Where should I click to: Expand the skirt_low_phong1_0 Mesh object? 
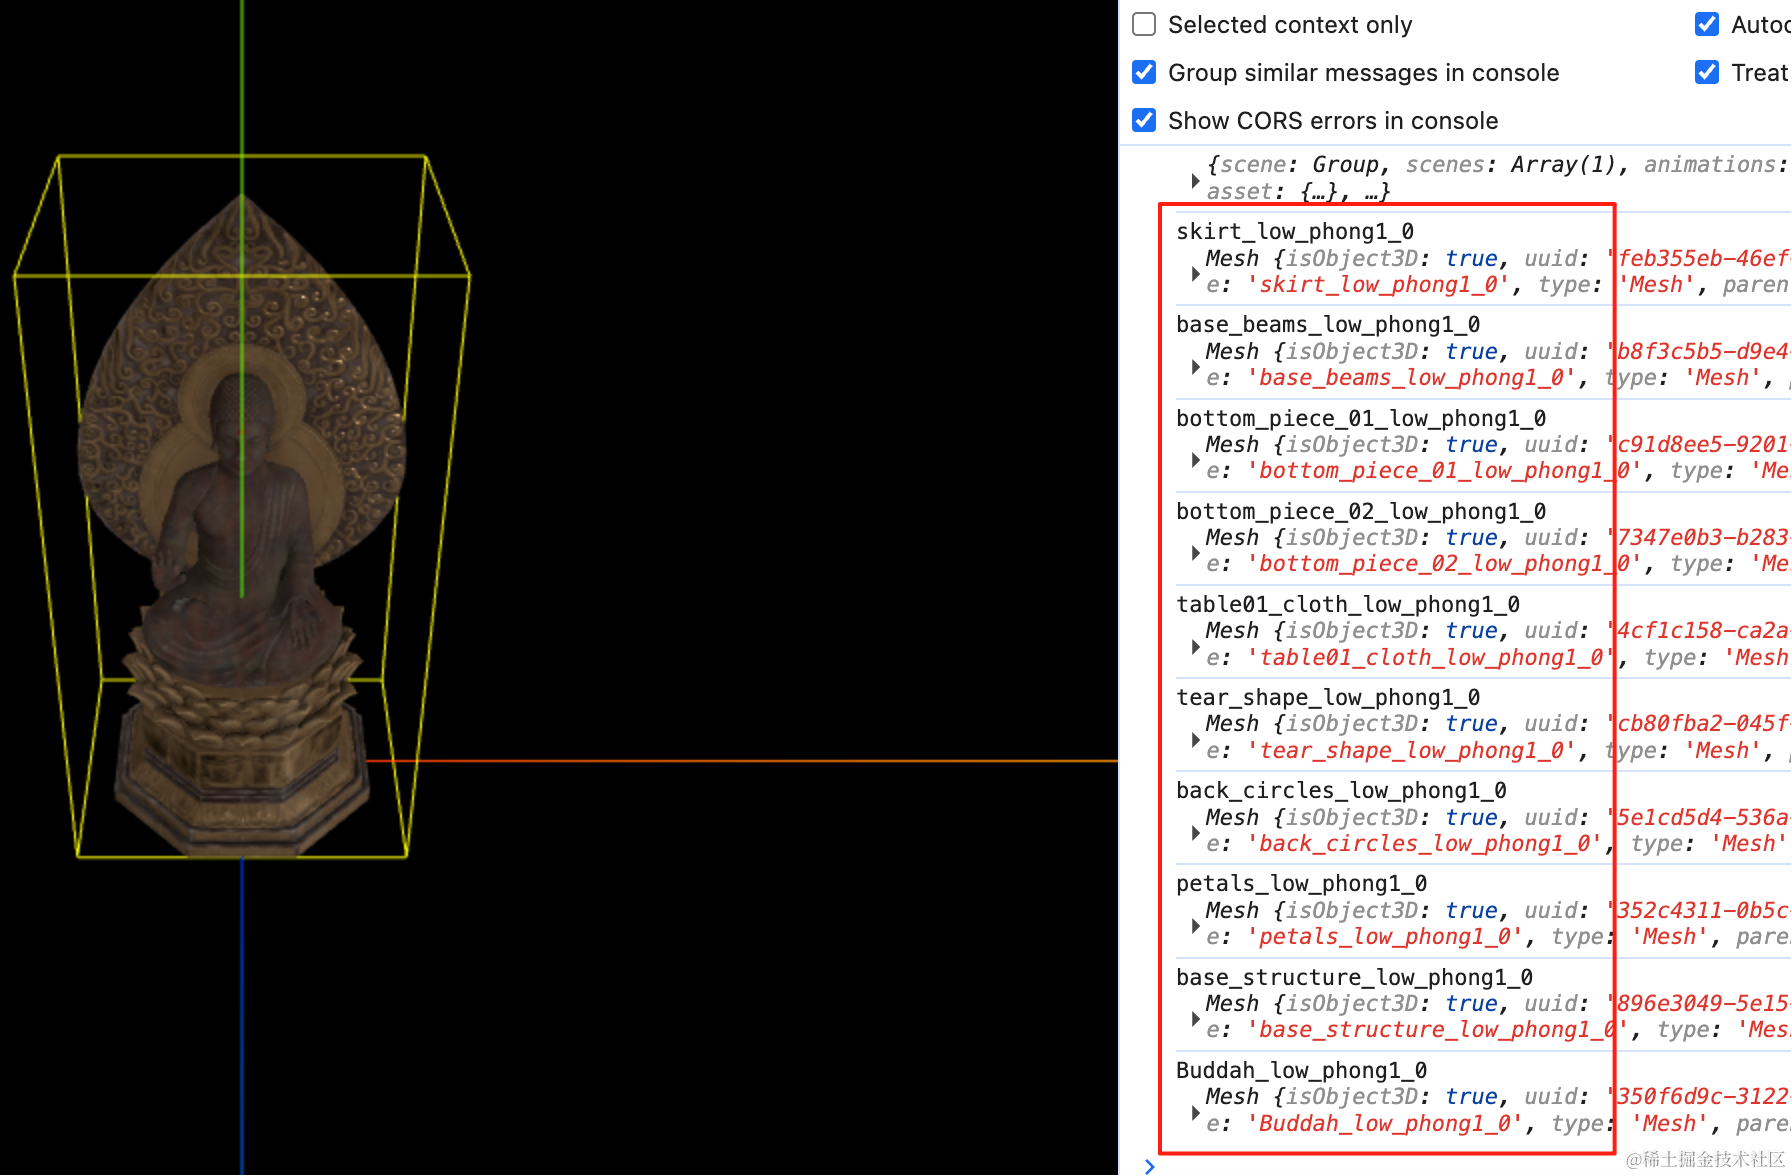[1195, 273]
